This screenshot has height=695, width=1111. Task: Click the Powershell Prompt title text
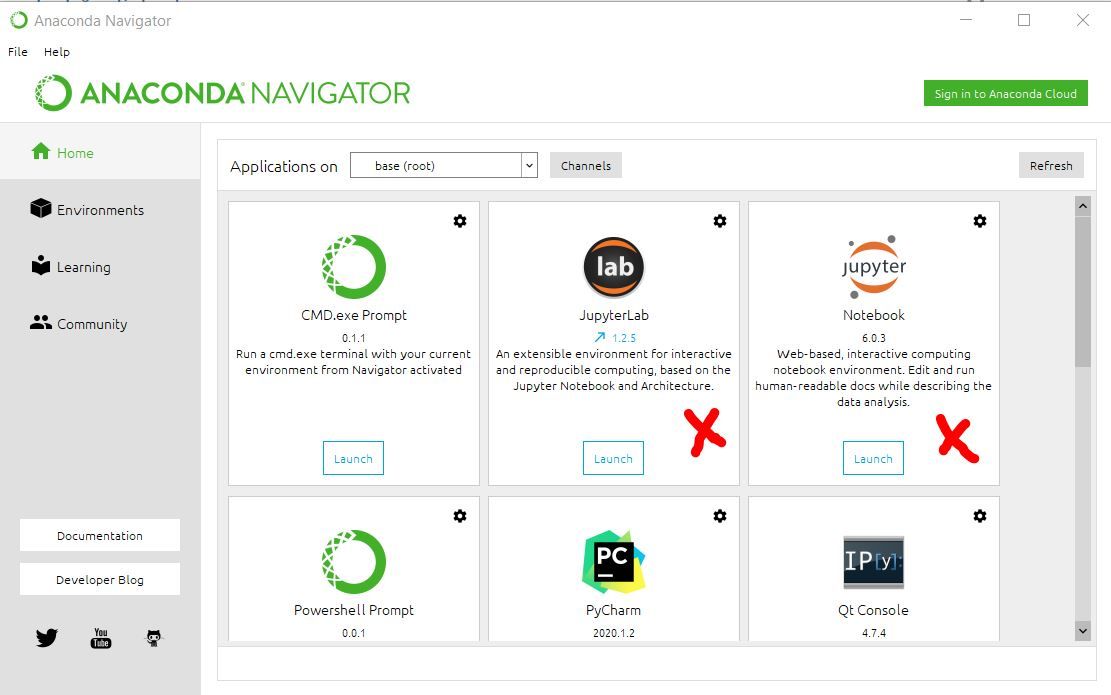click(354, 610)
